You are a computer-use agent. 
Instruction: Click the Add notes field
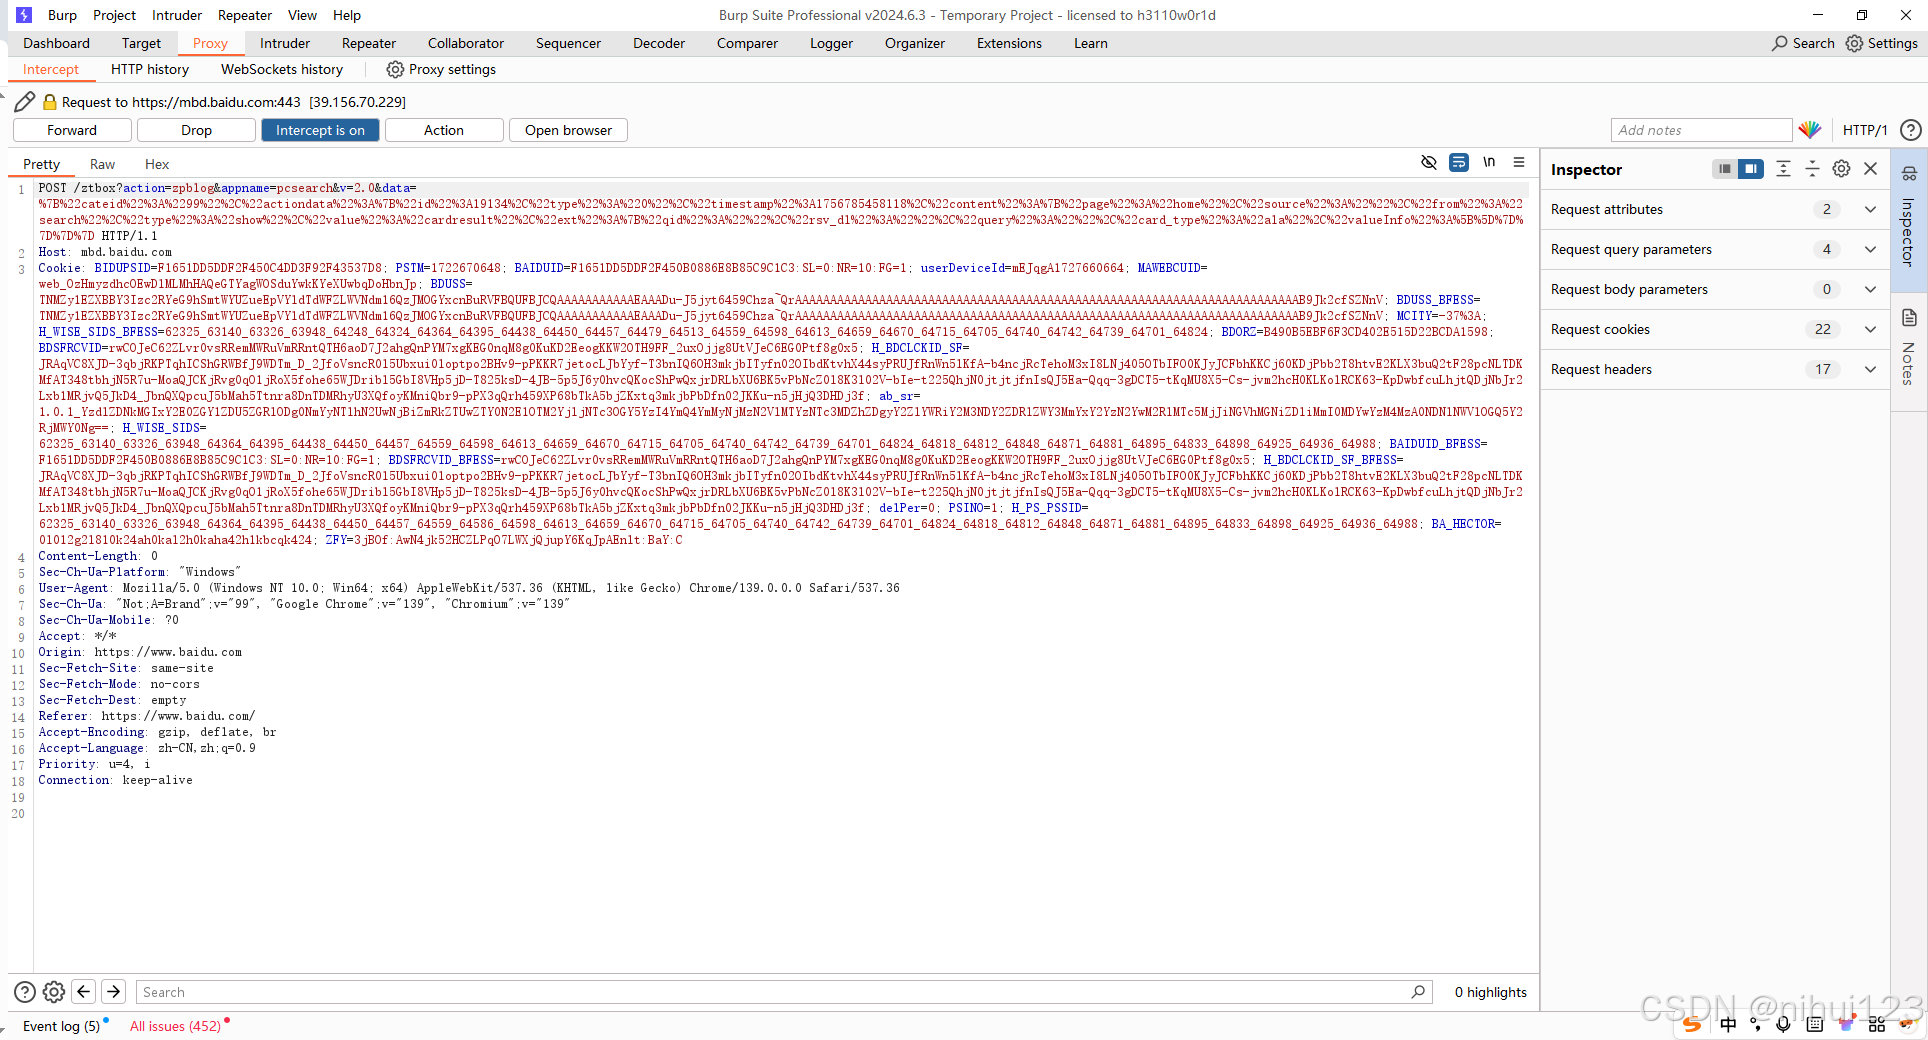[x=1701, y=130]
